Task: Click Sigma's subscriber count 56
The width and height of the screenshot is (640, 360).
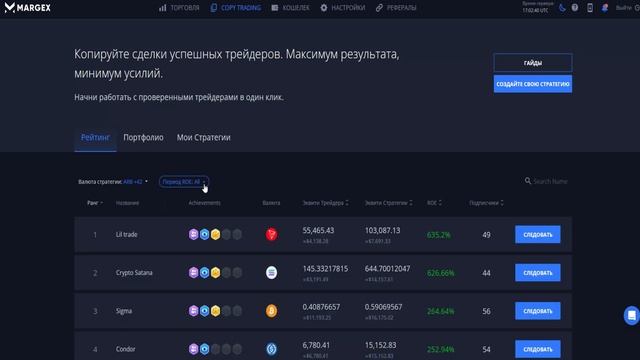Action: click(x=486, y=311)
